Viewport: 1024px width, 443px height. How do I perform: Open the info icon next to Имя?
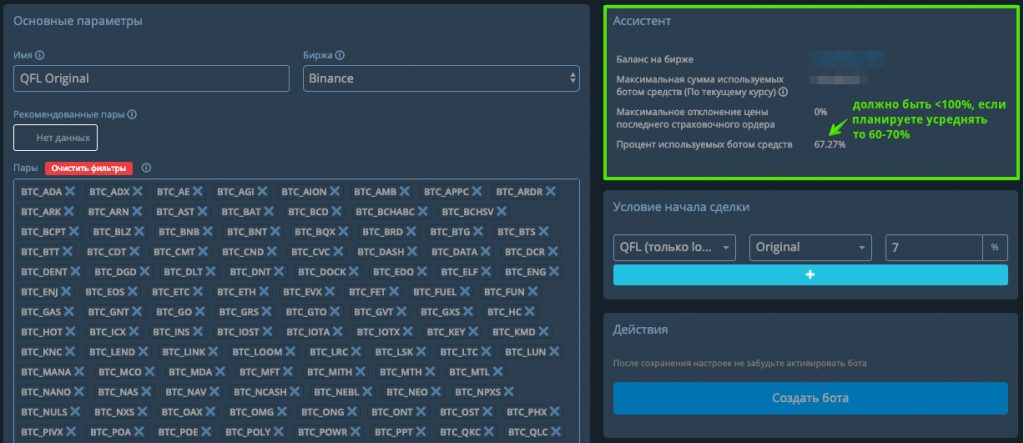(40, 56)
